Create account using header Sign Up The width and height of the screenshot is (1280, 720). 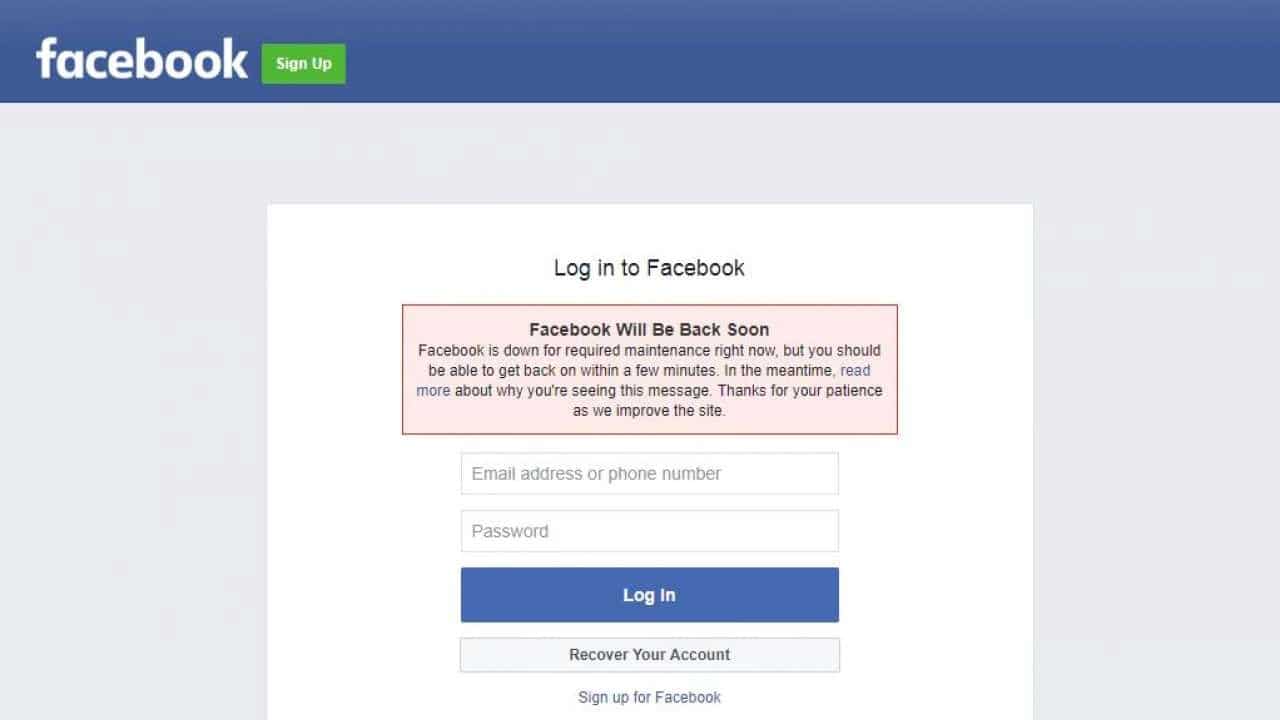click(x=304, y=63)
